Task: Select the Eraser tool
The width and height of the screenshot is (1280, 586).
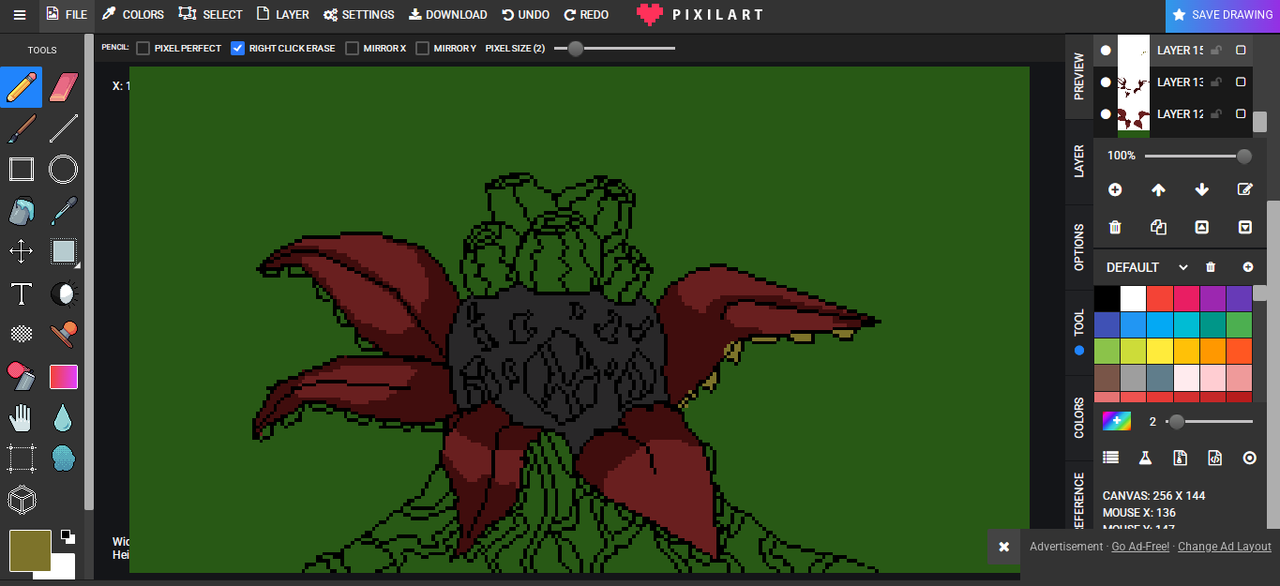Action: (63, 87)
